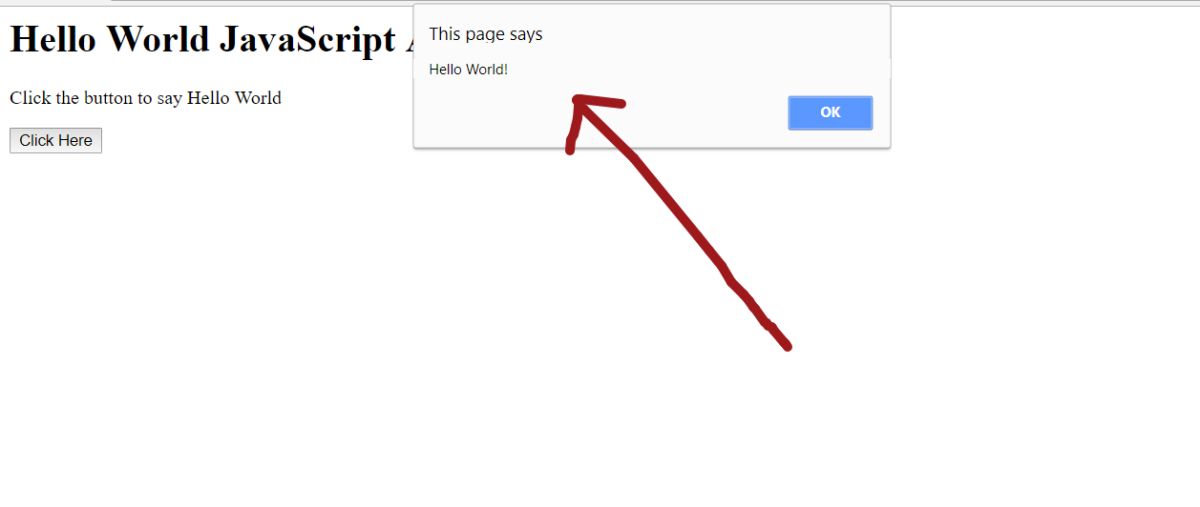Click the "Click Here" button
This screenshot has height=507, width=1200.
tap(56, 141)
